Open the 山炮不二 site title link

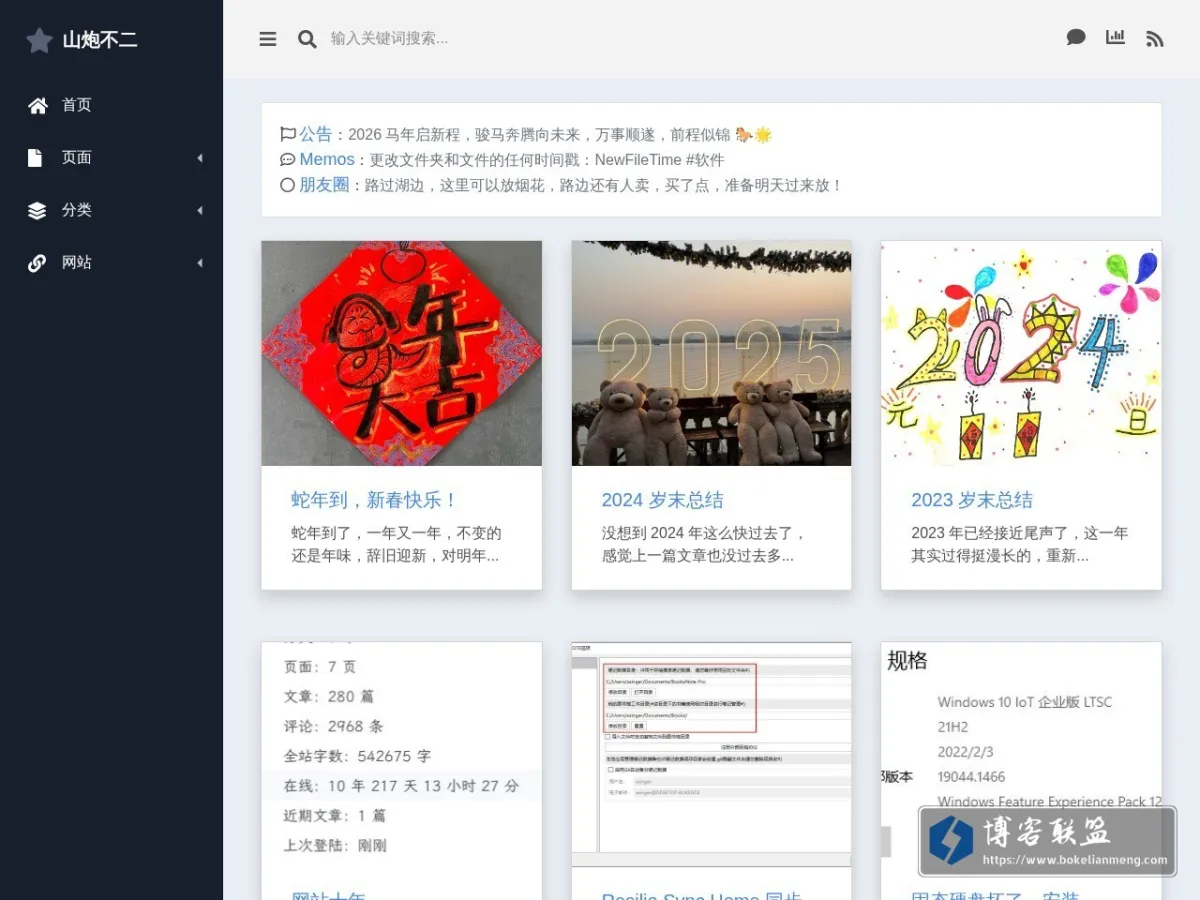(100, 40)
